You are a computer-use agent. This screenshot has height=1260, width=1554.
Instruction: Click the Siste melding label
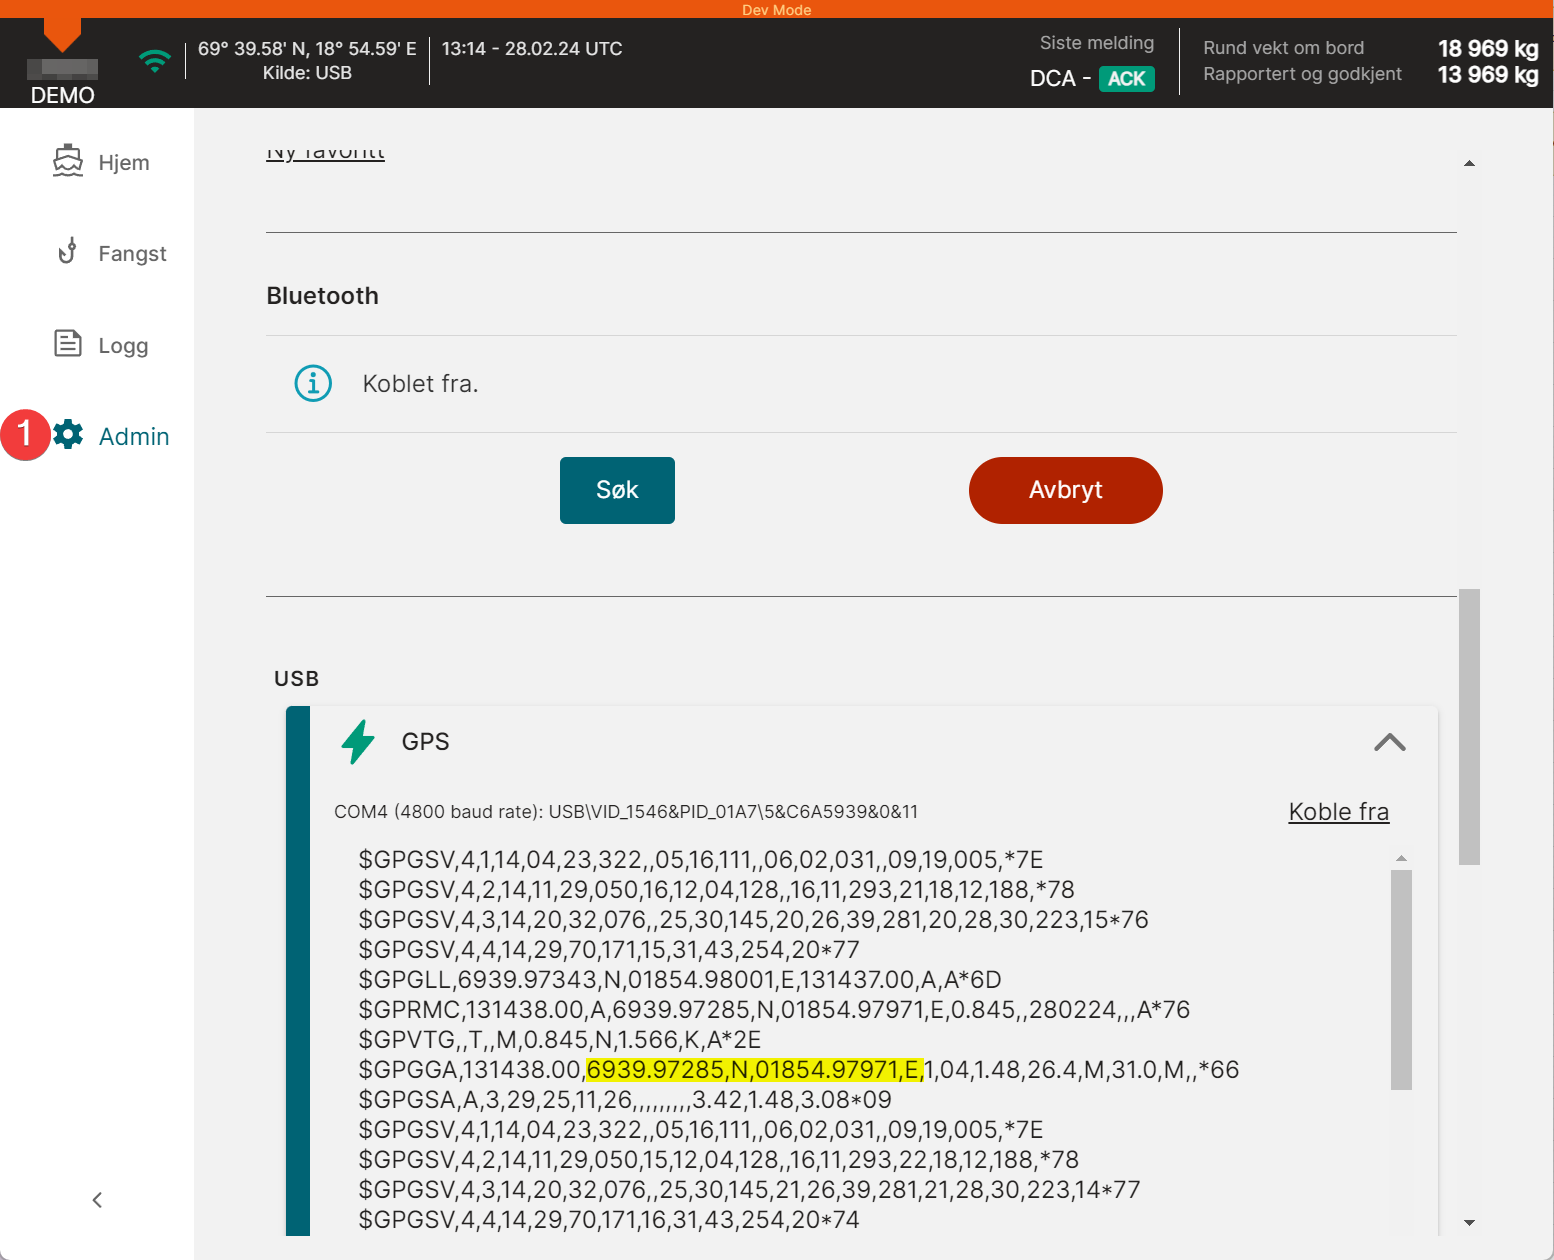coord(1097,43)
